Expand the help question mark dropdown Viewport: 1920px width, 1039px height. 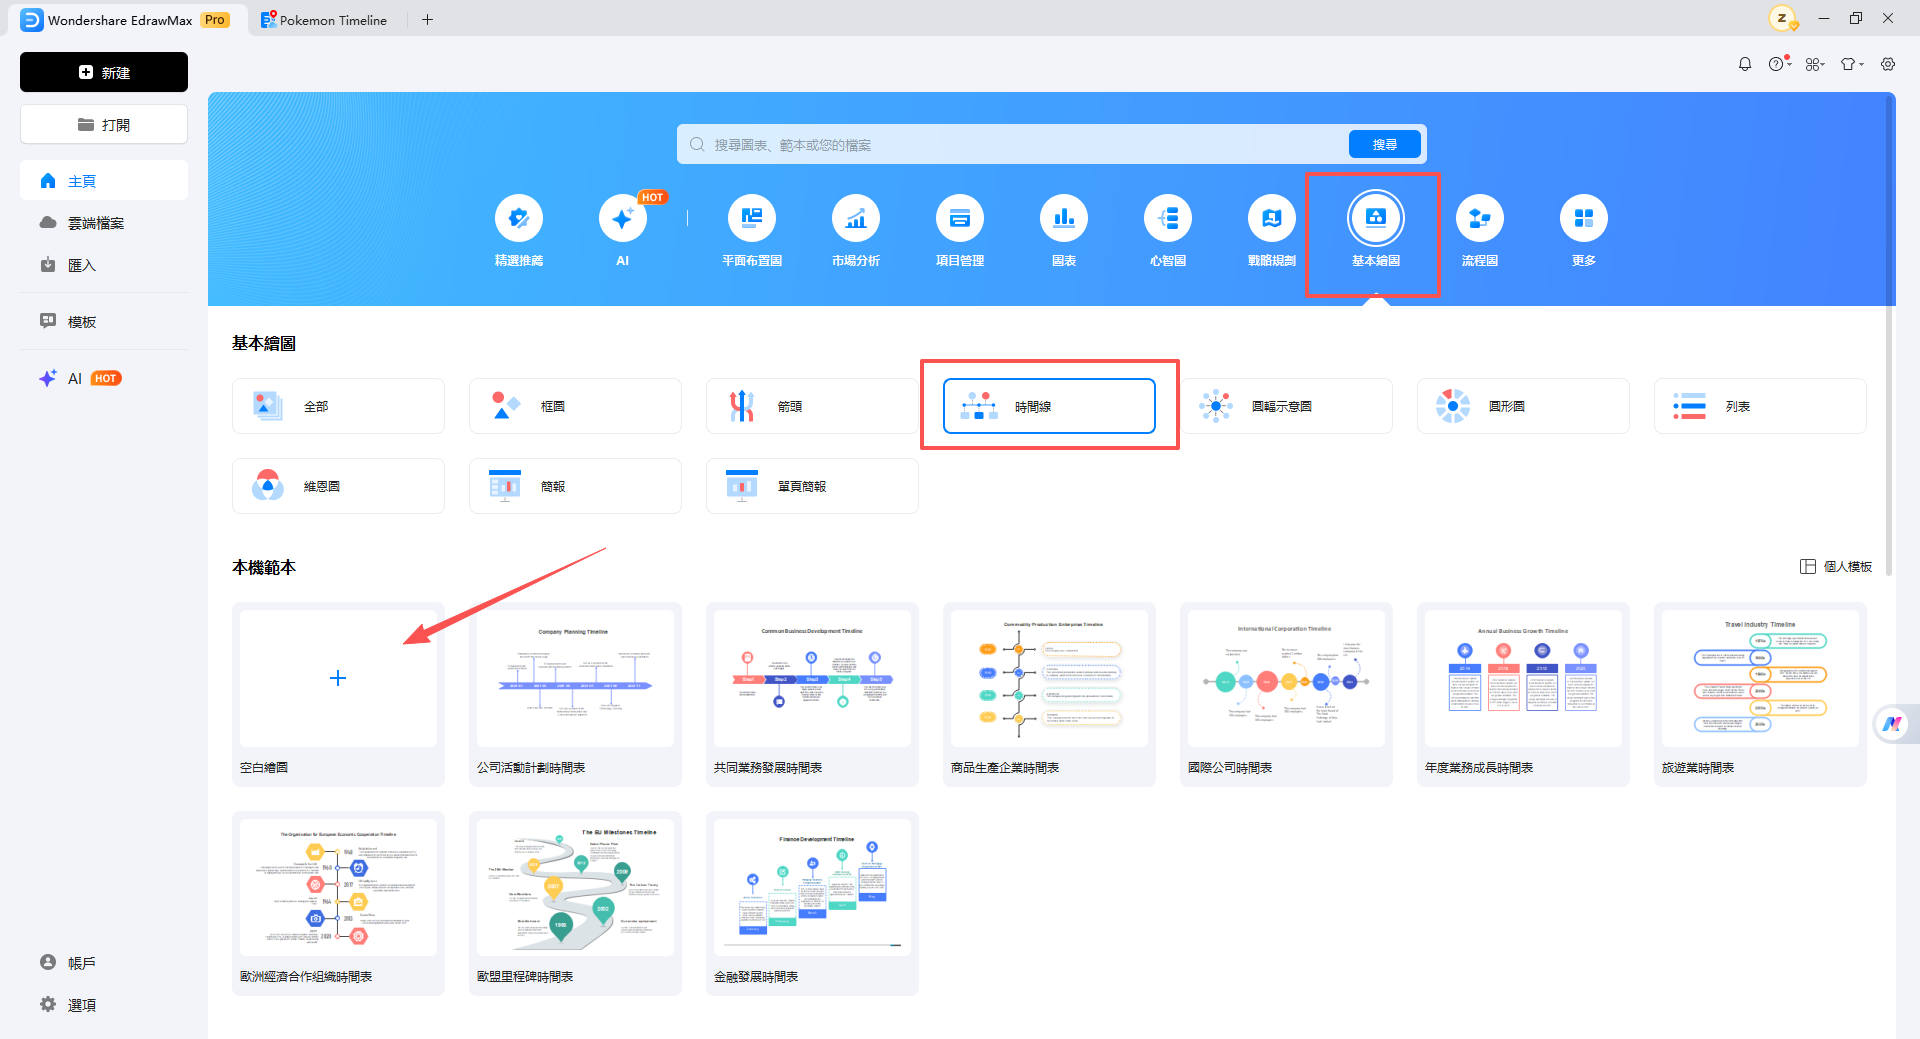point(1779,64)
